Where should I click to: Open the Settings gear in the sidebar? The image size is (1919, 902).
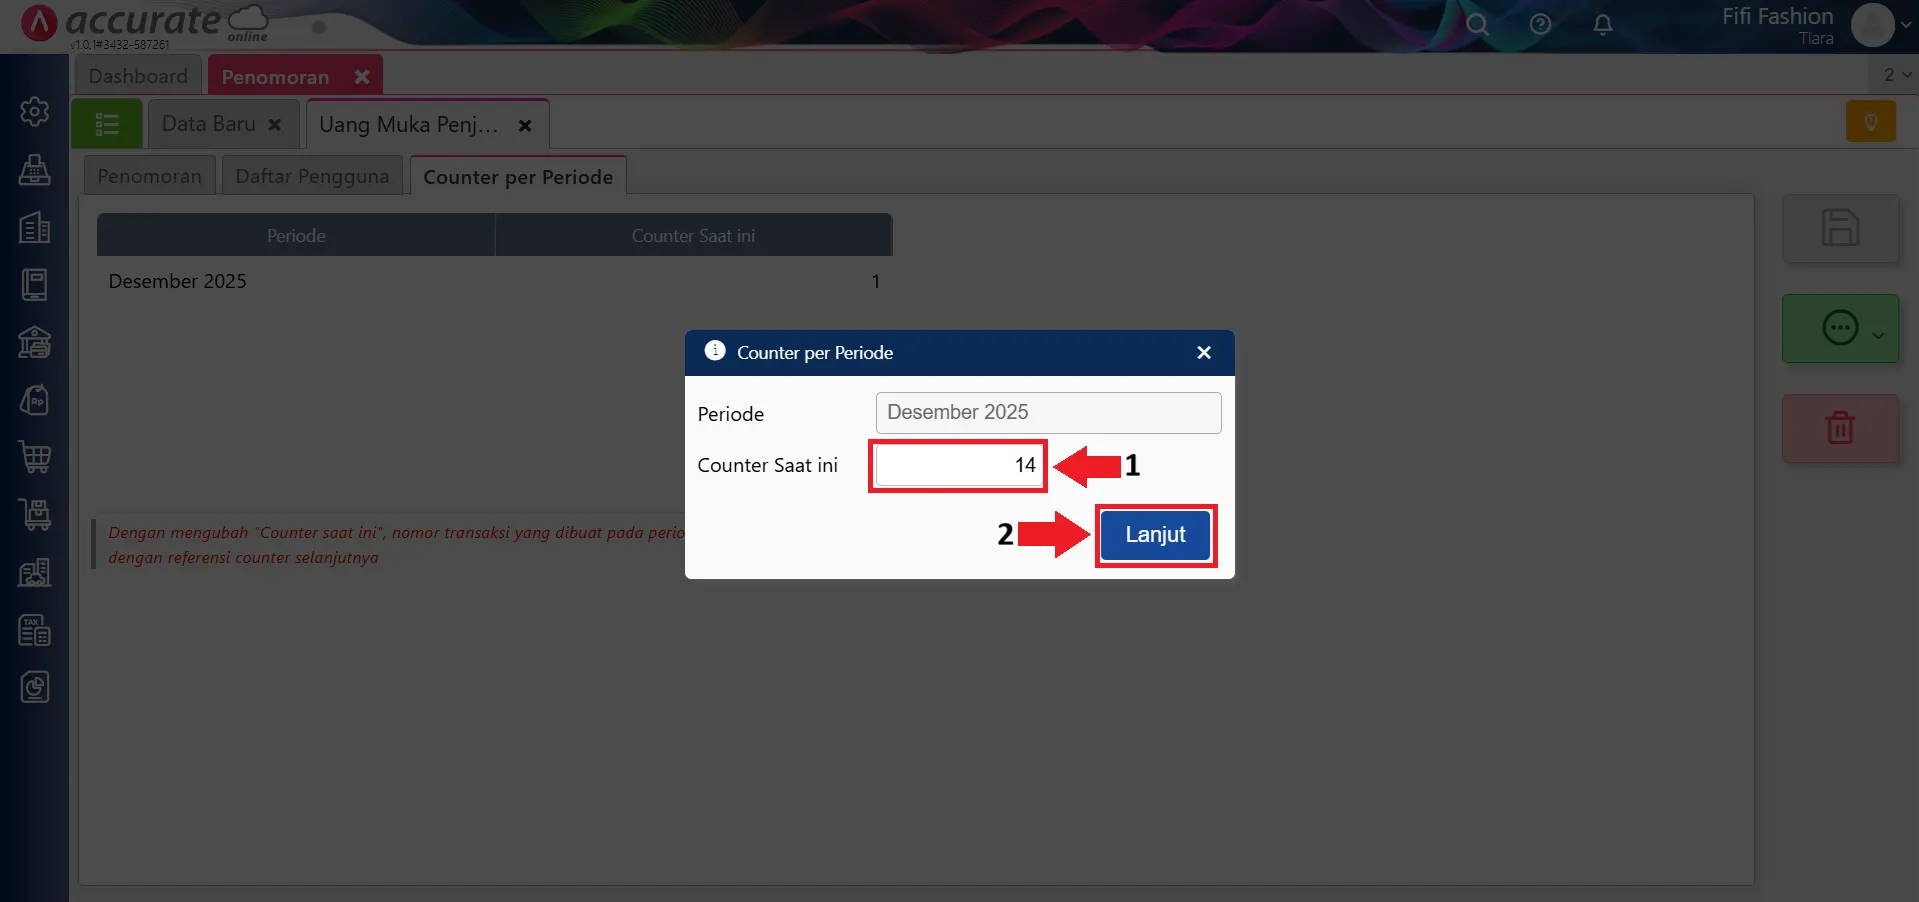pos(35,112)
